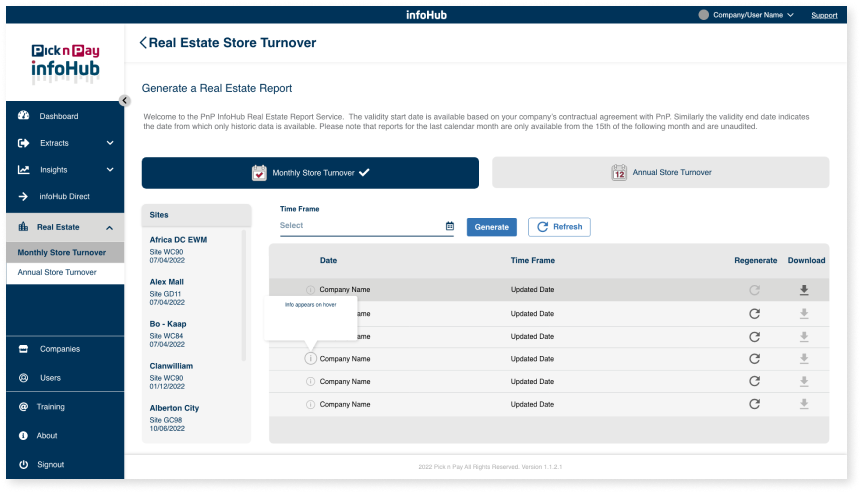
Task: Click the Extracts export icon
Action: pos(23,143)
